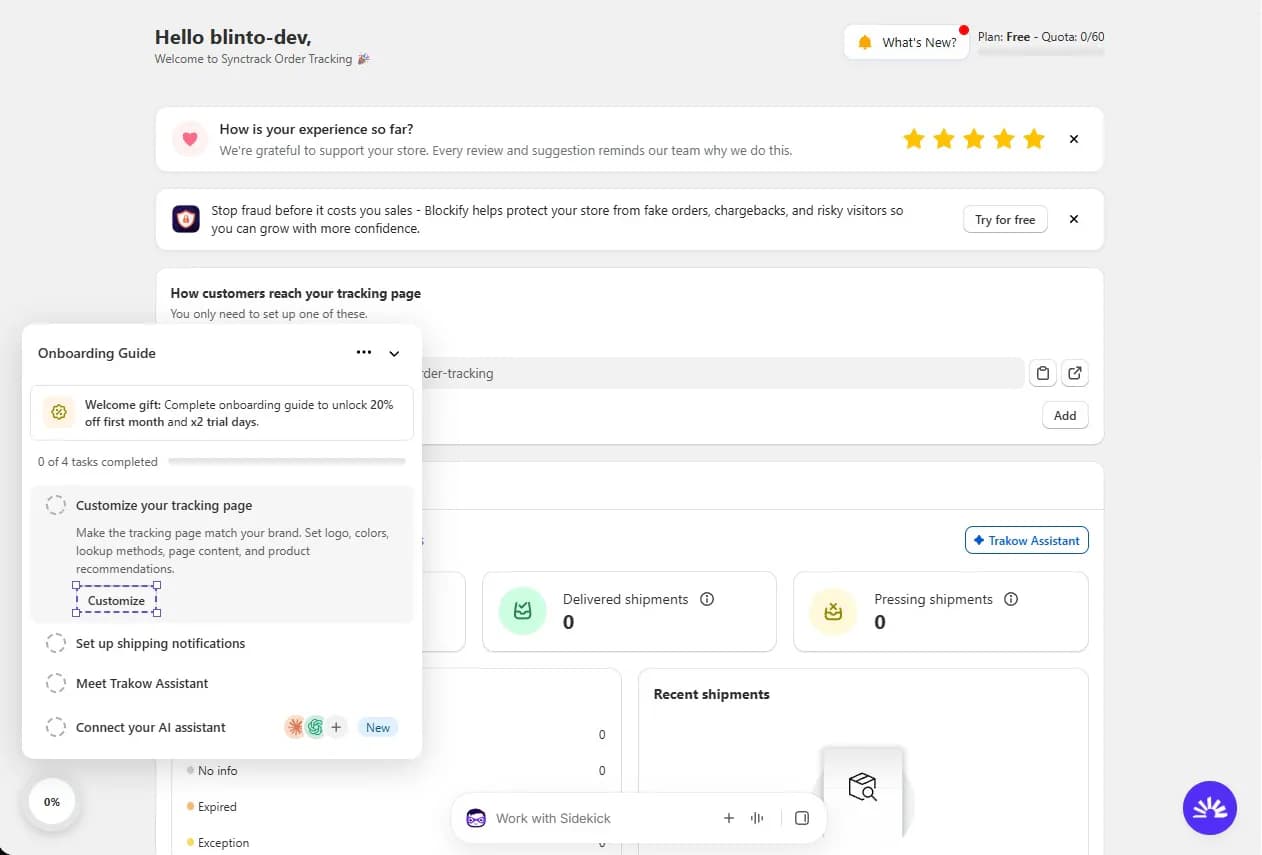Screen dimensions: 1262x855
Task: Click the Claude AI assistant icon
Action: click(294, 727)
